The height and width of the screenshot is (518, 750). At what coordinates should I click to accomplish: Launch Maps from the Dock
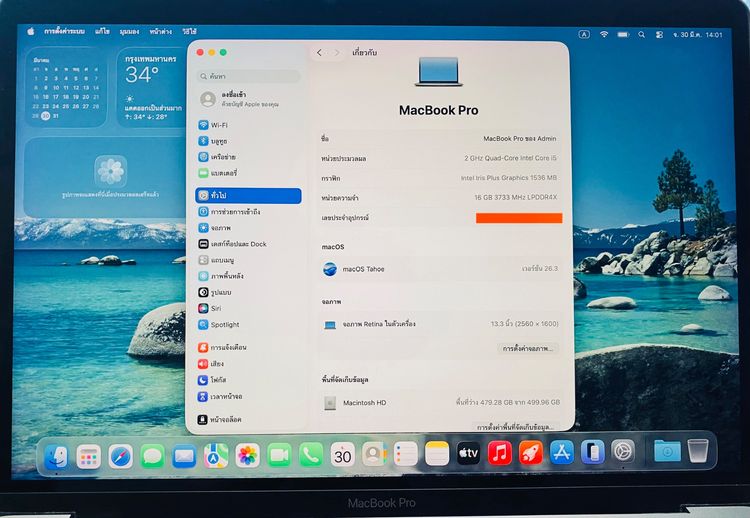coord(216,455)
